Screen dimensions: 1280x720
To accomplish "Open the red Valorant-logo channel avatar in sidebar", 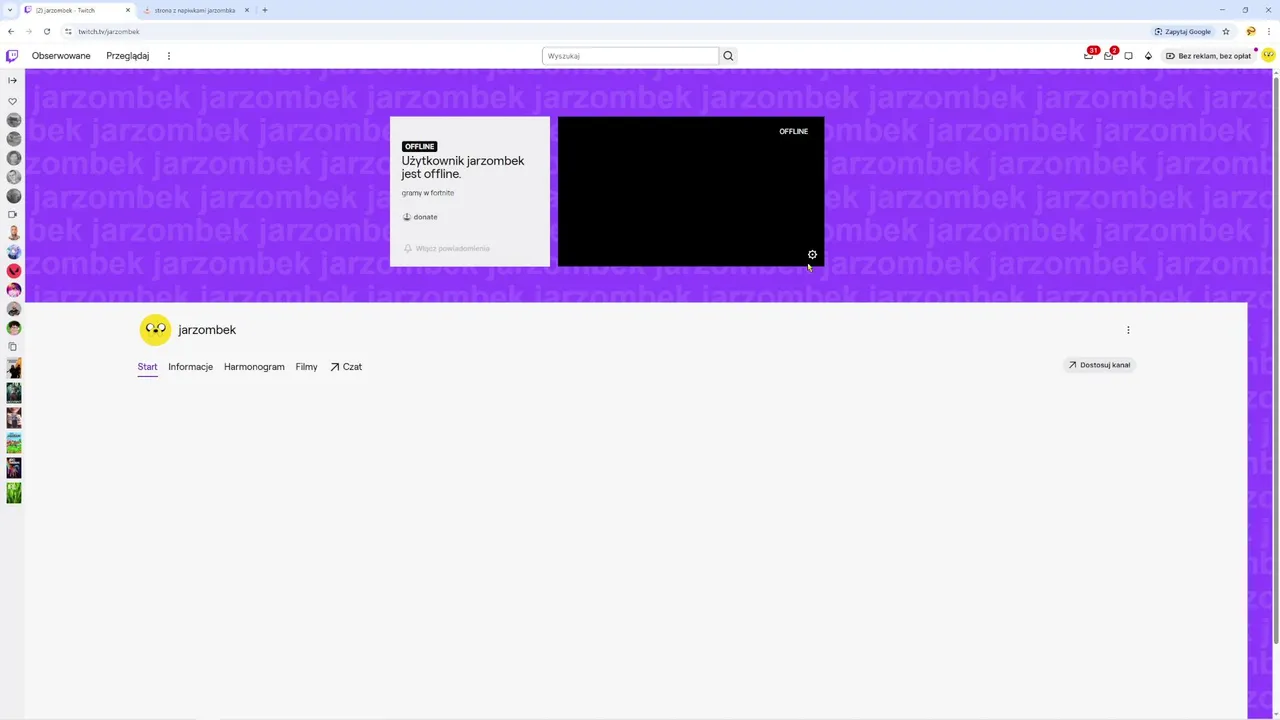I will point(14,271).
